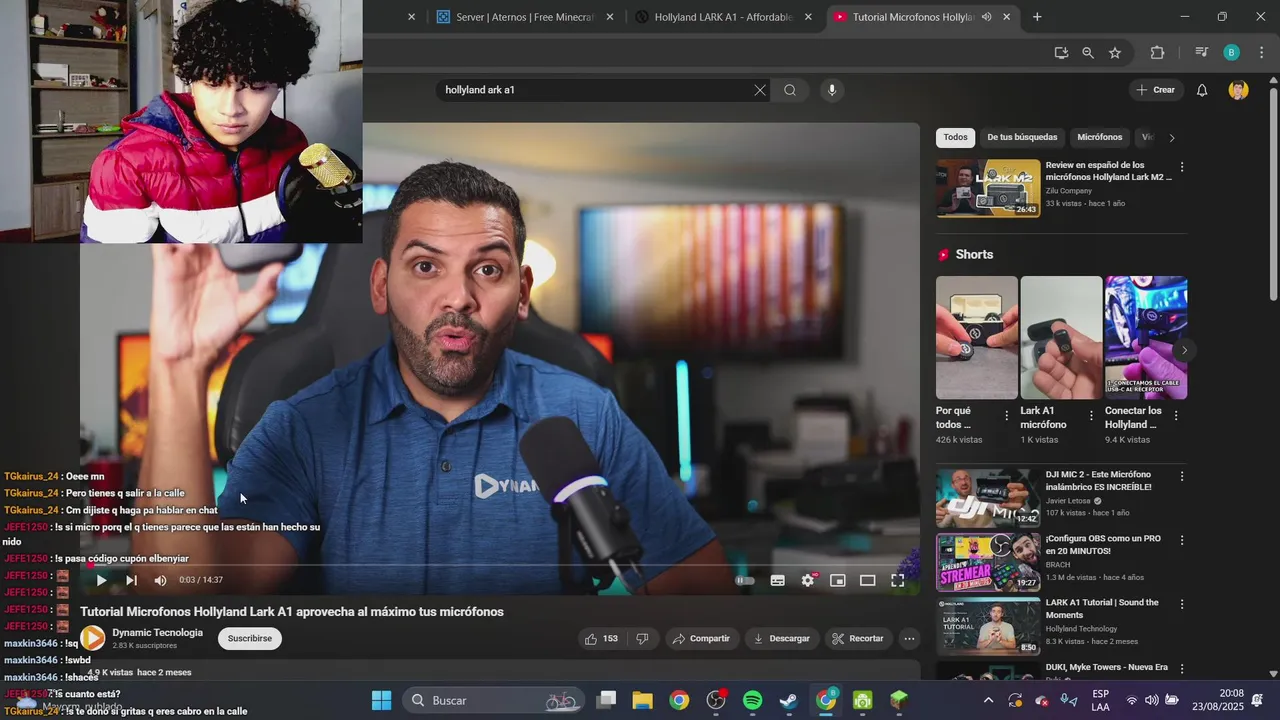Open the YouTube notifications bell
1280x720 pixels.
click(x=1202, y=90)
